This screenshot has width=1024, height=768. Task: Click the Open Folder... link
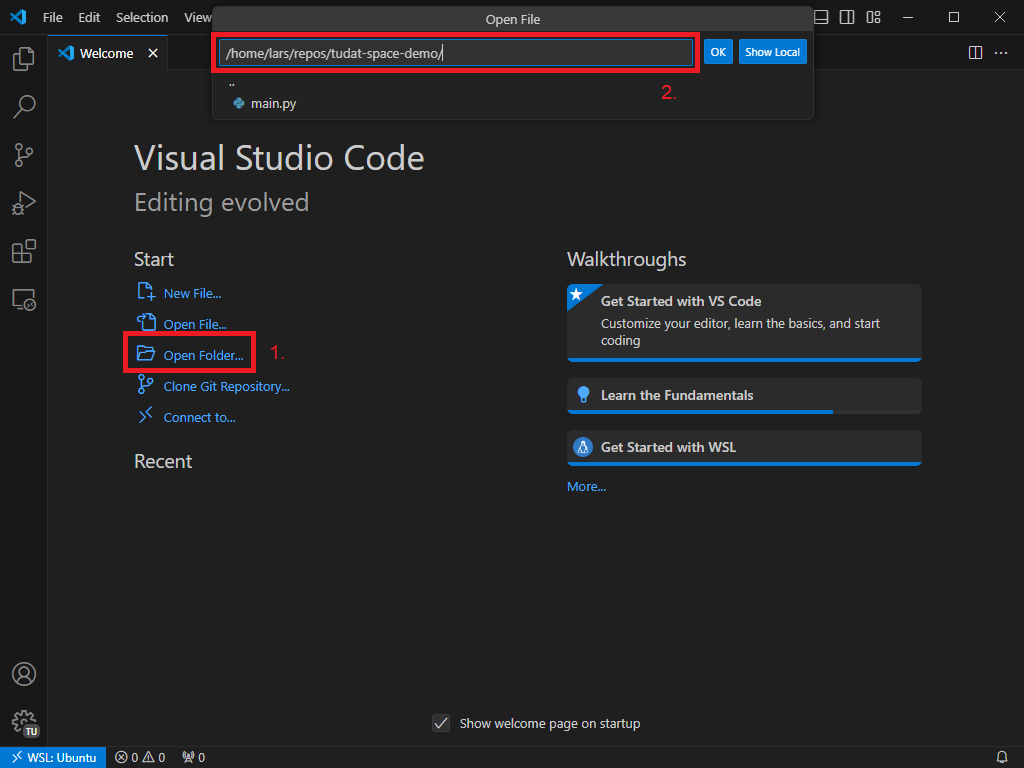[x=203, y=355]
